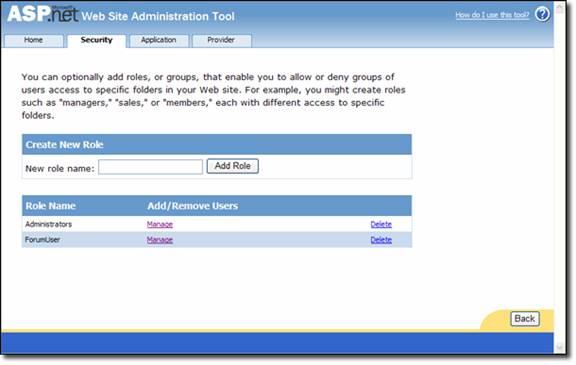Delete the Administrators role
Viewport: 576px width, 365px height.
point(381,224)
